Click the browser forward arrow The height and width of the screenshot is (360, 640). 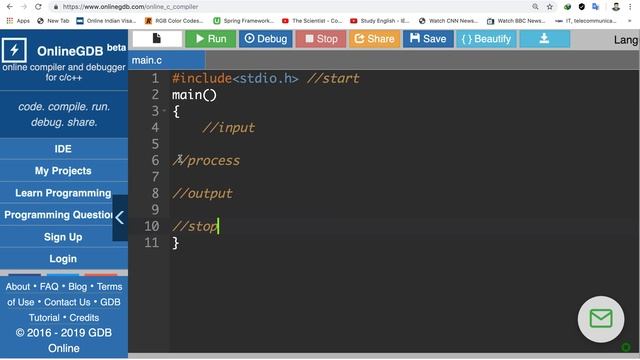(x=24, y=7)
